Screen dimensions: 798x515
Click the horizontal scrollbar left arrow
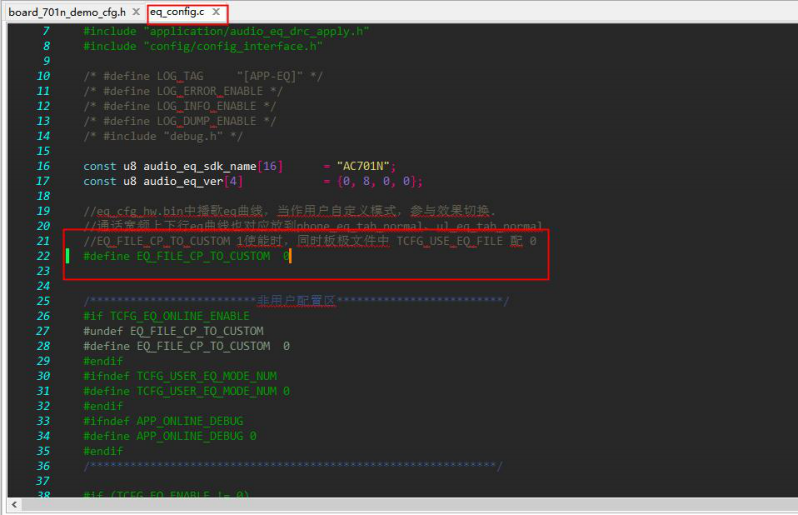[14, 505]
